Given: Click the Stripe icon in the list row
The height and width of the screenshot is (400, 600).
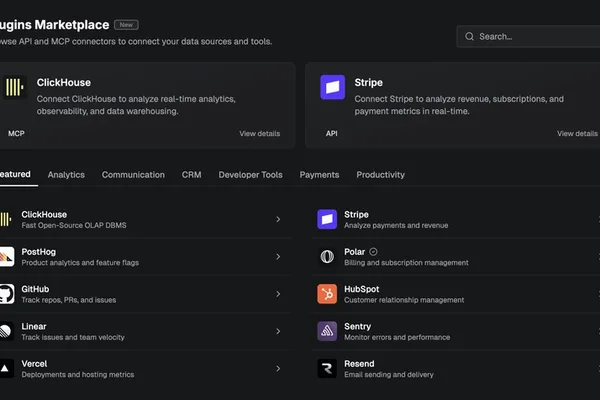Looking at the screenshot, I should pyautogui.click(x=327, y=219).
